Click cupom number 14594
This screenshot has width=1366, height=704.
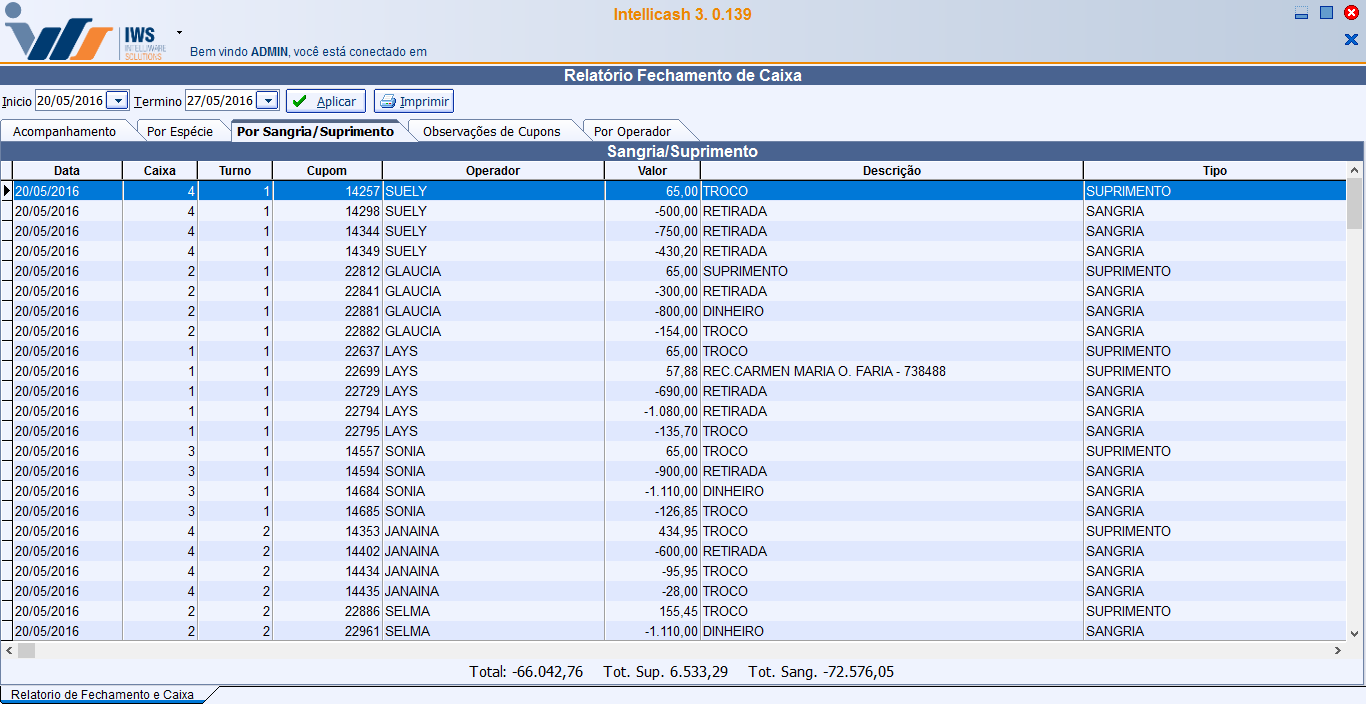point(361,471)
